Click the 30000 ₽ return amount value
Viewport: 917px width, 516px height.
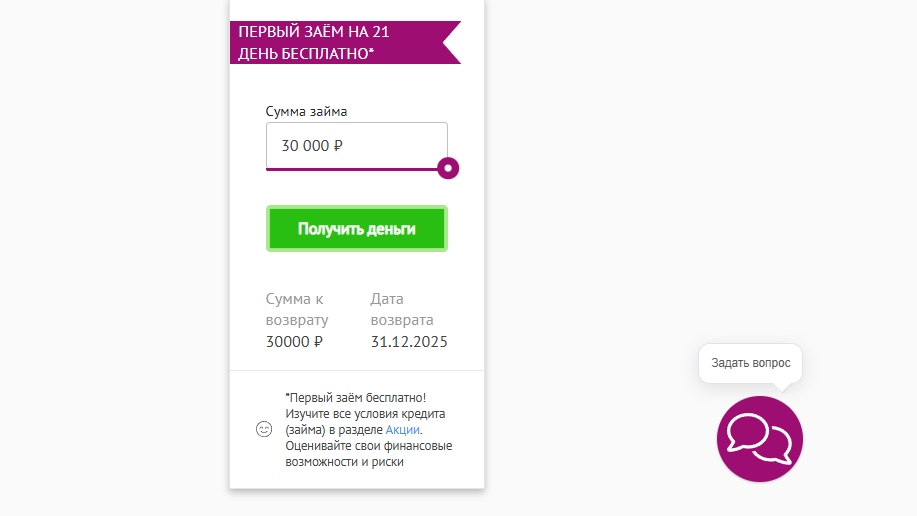[x=294, y=342]
